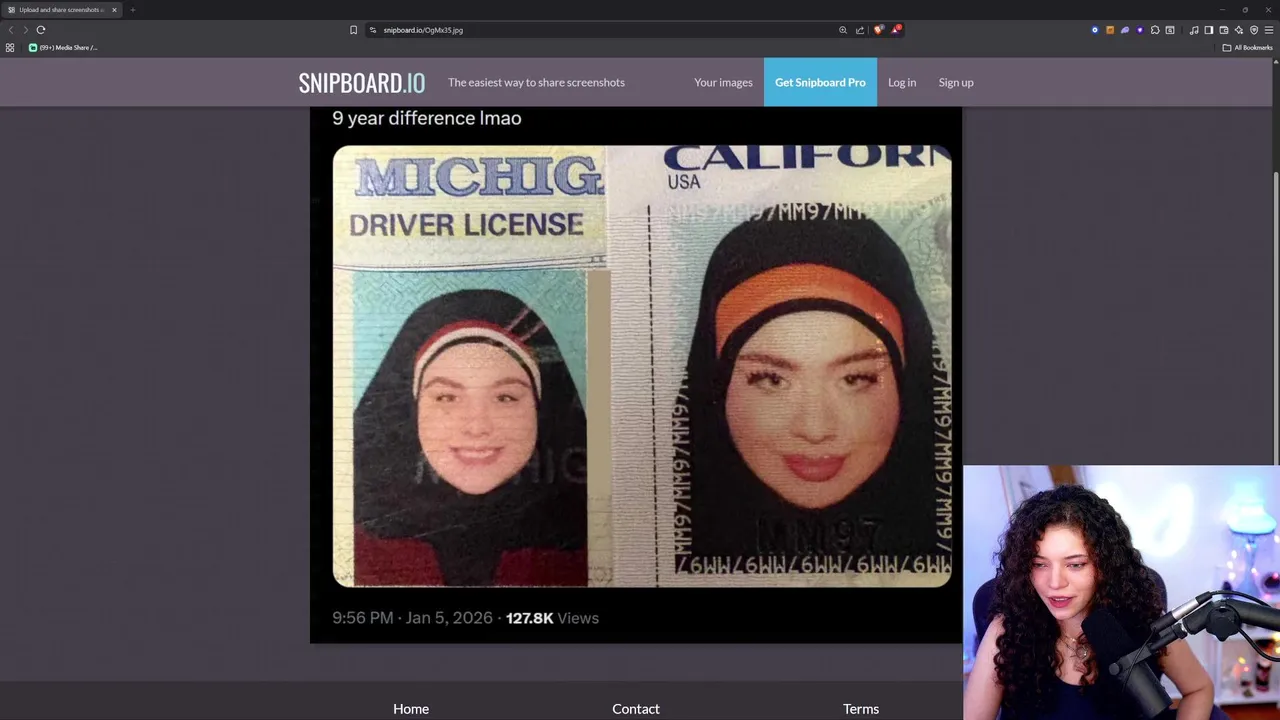This screenshot has width=1280, height=720.
Task: Click the zoom magnifier icon in address bar
Action: coord(843,30)
